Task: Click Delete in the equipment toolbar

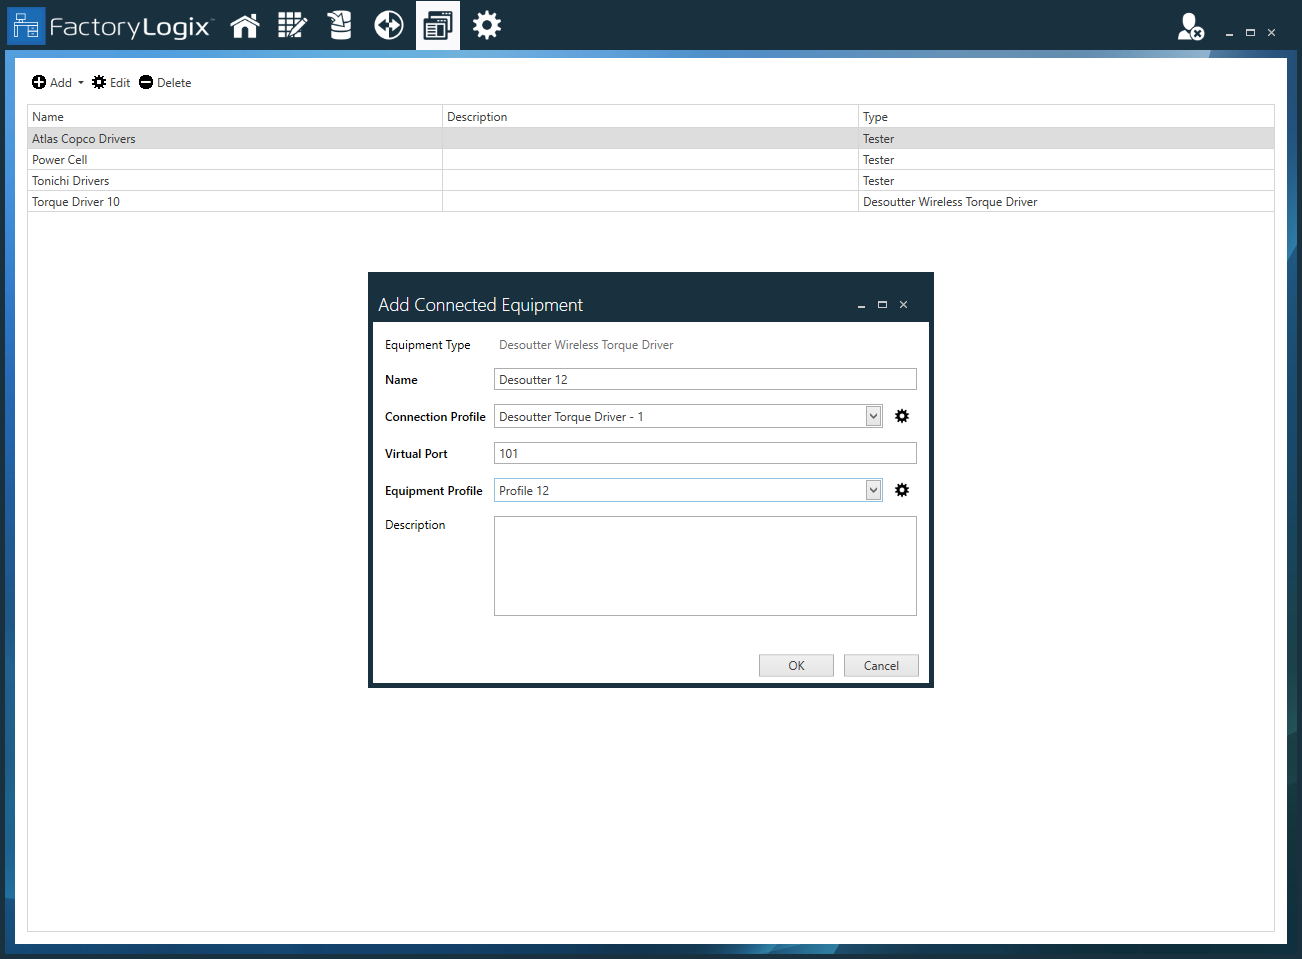Action: pyautogui.click(x=164, y=82)
